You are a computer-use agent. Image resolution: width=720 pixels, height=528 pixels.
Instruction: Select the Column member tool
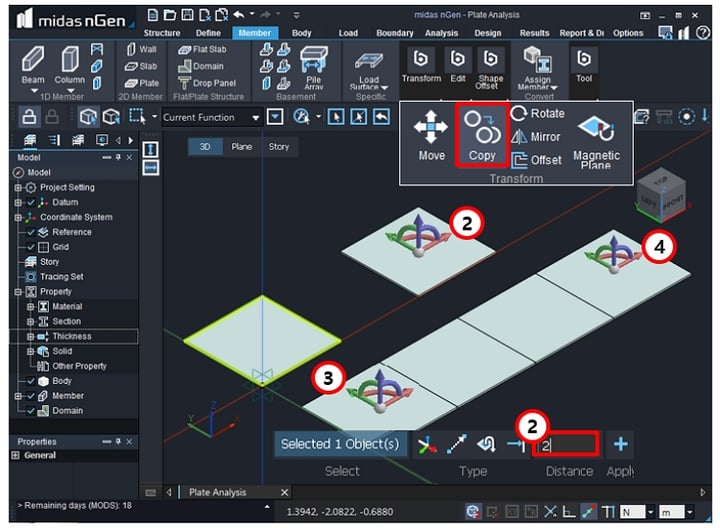tap(69, 65)
